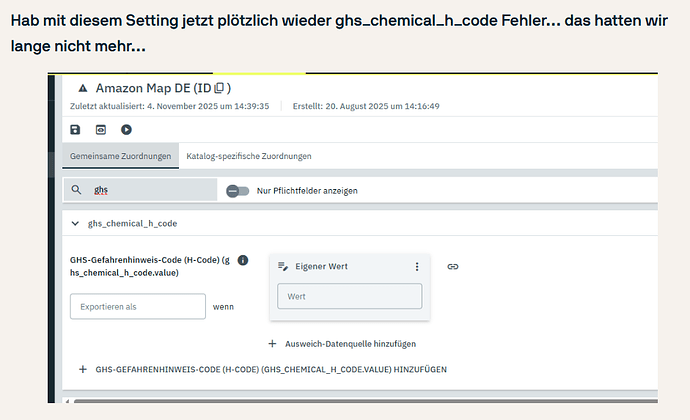Click the save (floppy disk) icon

pos(76,129)
